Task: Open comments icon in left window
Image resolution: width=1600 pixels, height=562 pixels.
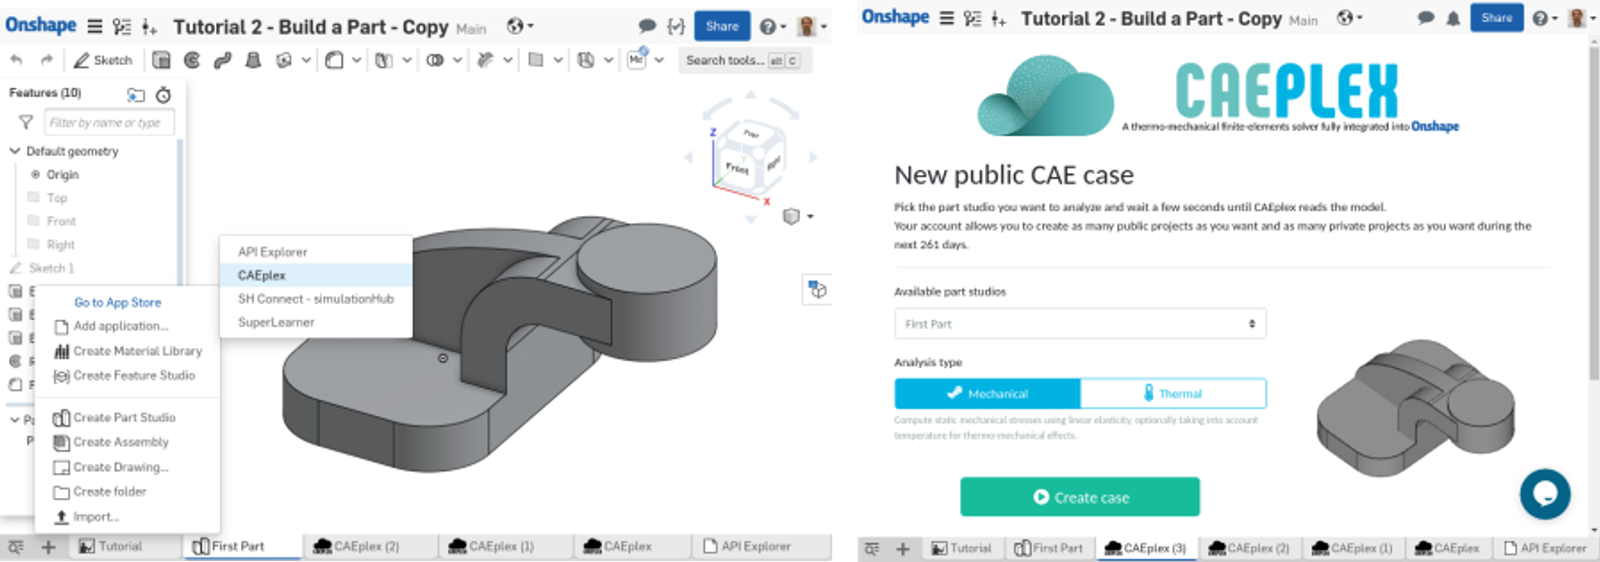Action: pyautogui.click(x=647, y=26)
